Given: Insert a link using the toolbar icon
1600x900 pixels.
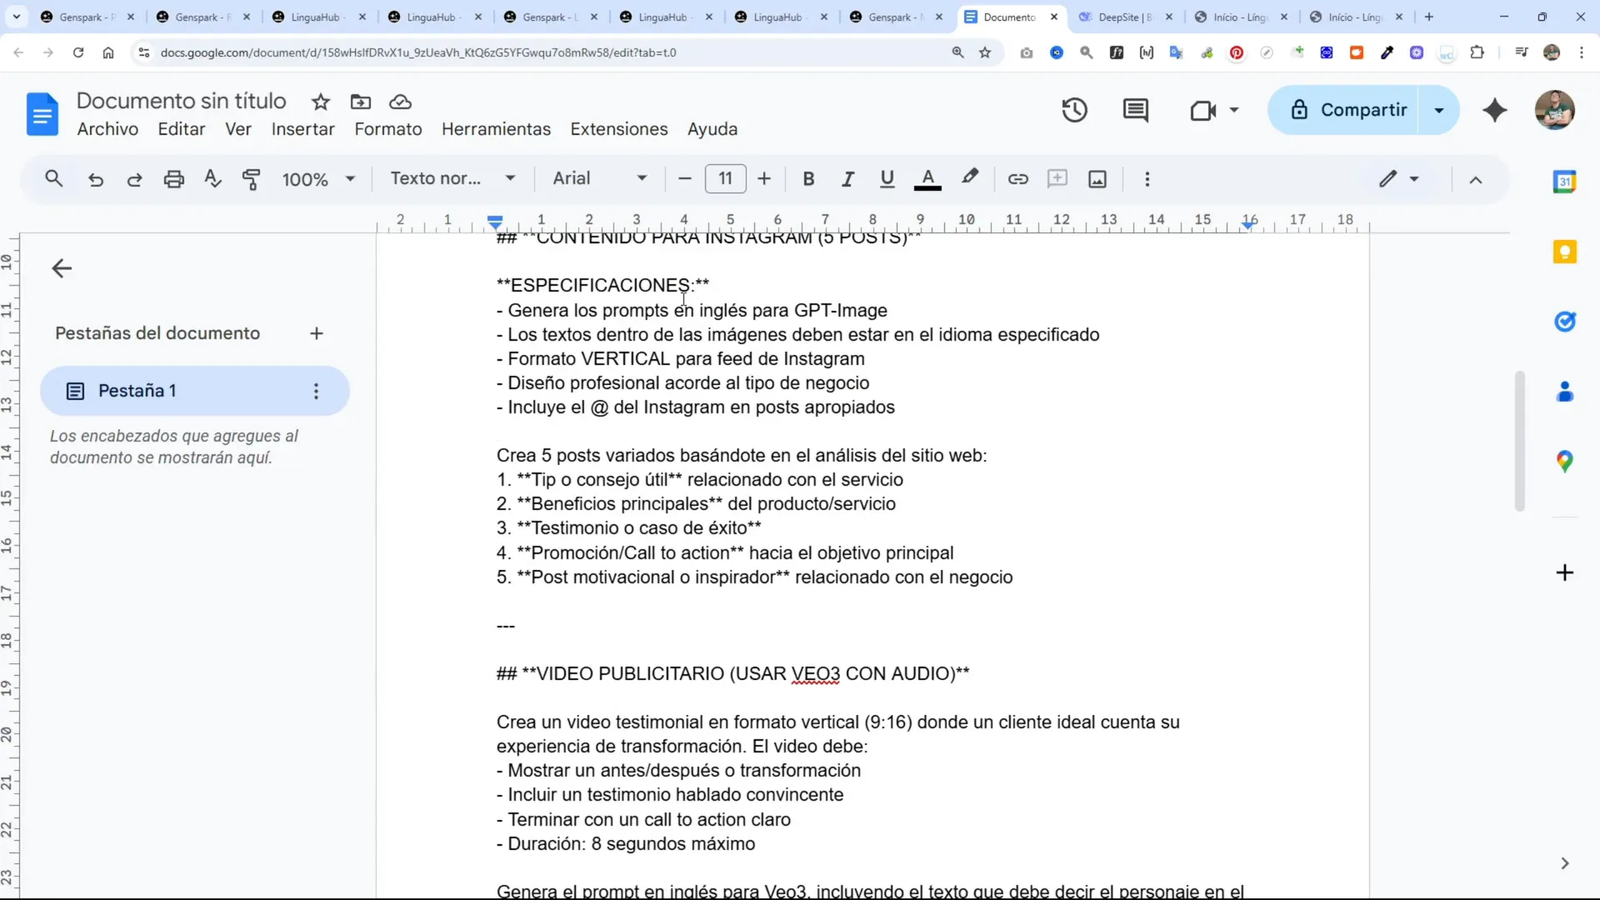Looking at the screenshot, I should [x=1018, y=178].
